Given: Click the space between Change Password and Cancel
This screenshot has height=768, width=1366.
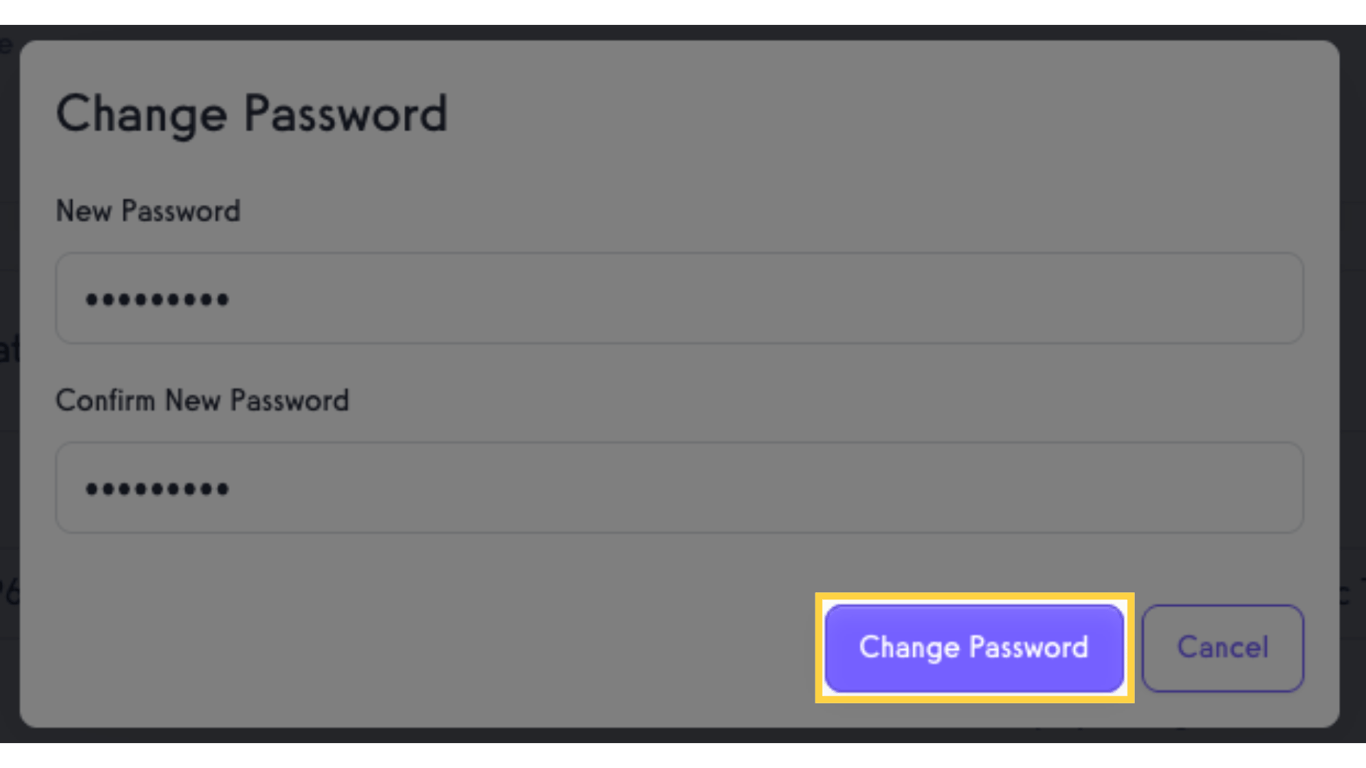Looking at the screenshot, I should click(1141, 648).
